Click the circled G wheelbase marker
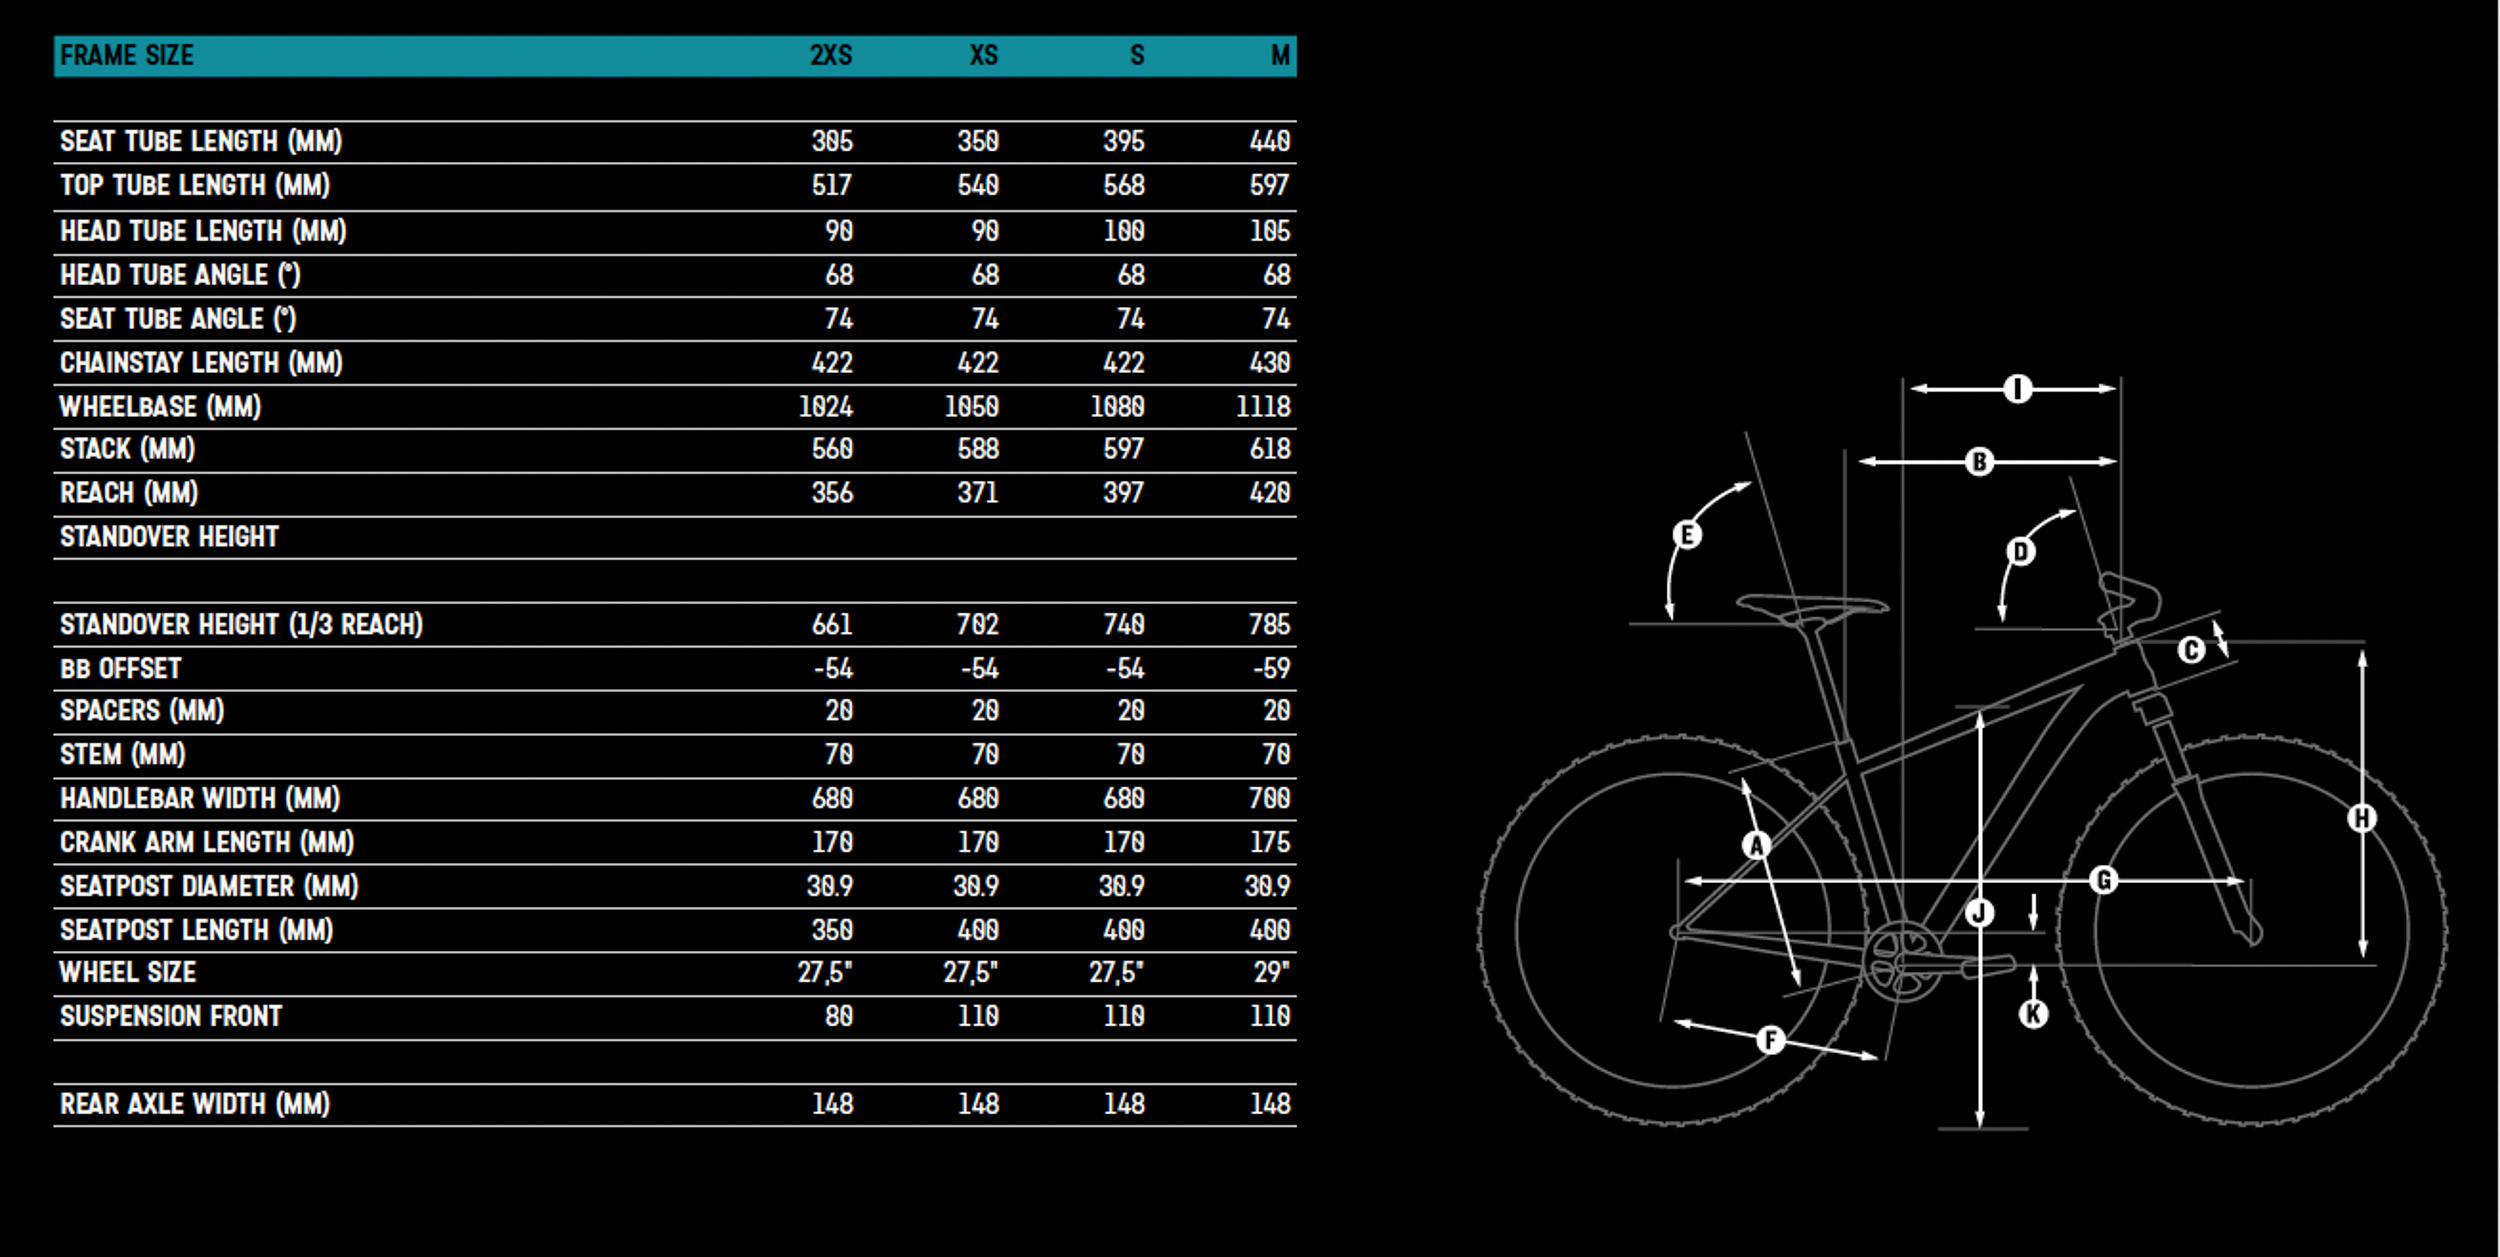 [2104, 881]
